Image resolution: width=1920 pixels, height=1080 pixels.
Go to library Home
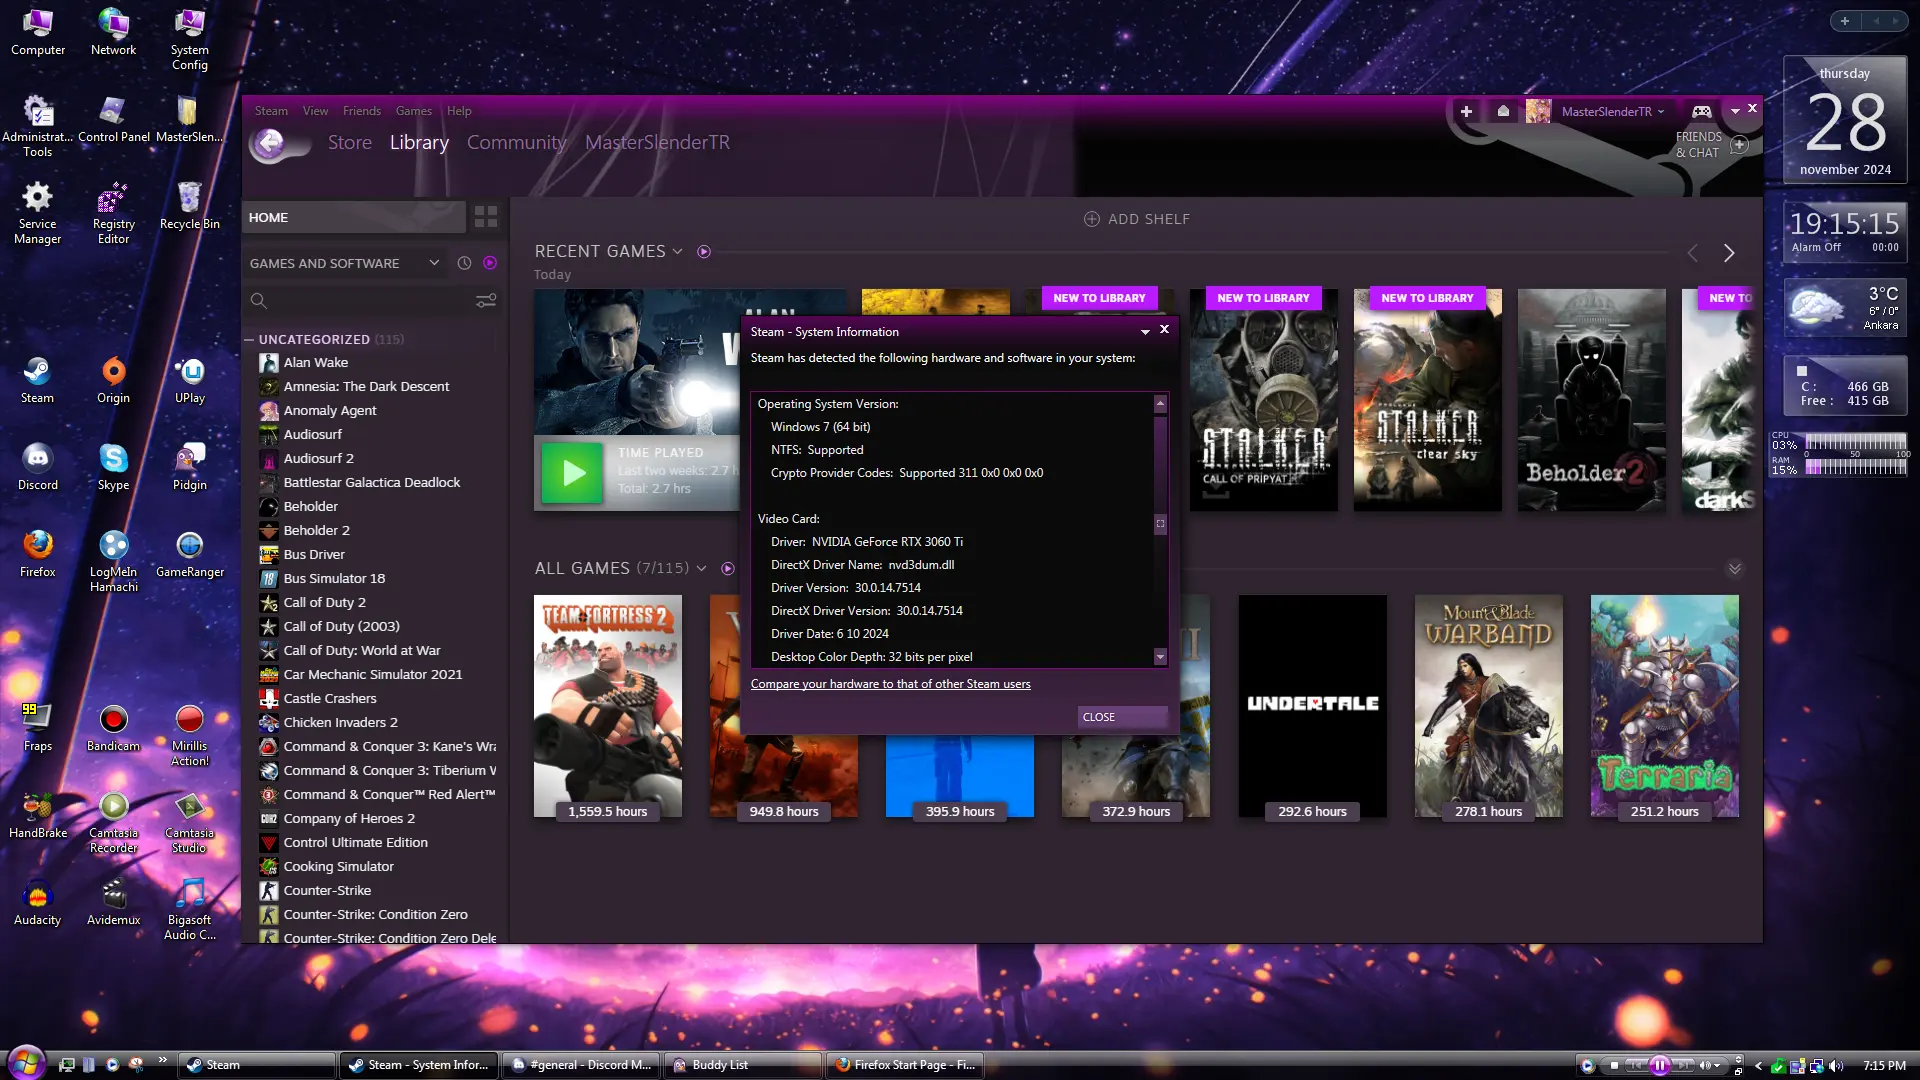click(x=354, y=217)
